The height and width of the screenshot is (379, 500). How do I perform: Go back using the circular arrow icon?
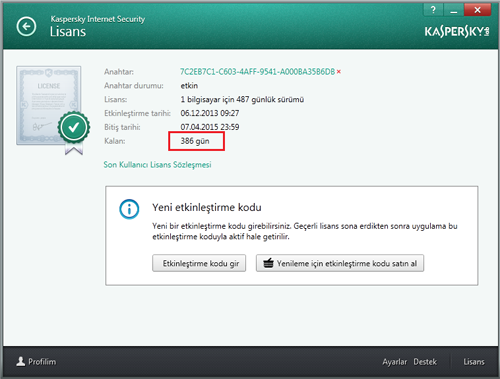pyautogui.click(x=26, y=26)
